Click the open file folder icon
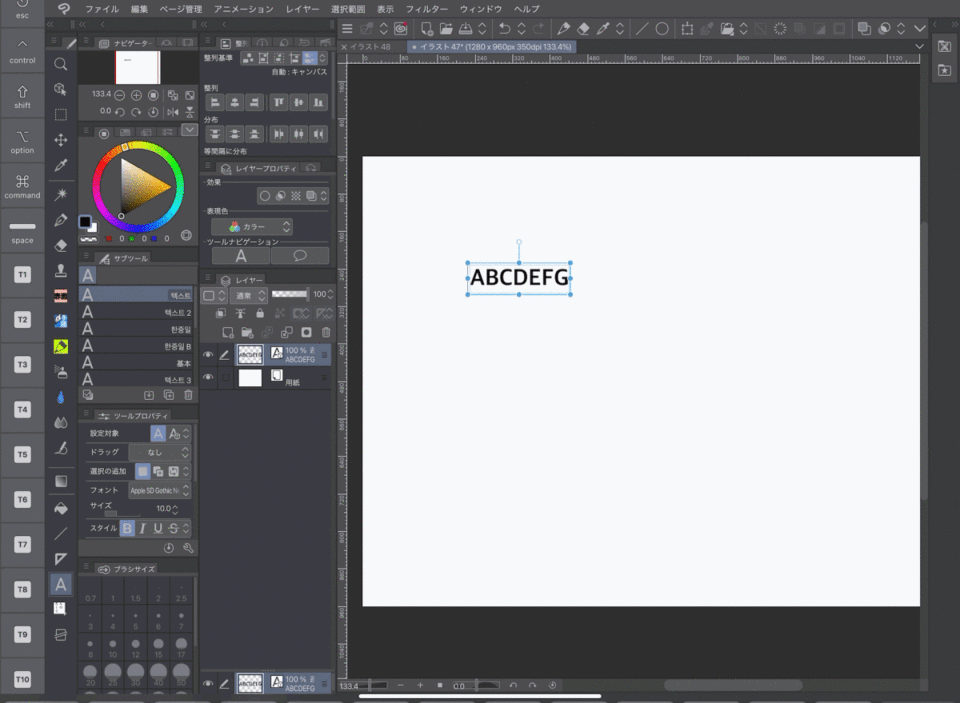 coord(446,28)
